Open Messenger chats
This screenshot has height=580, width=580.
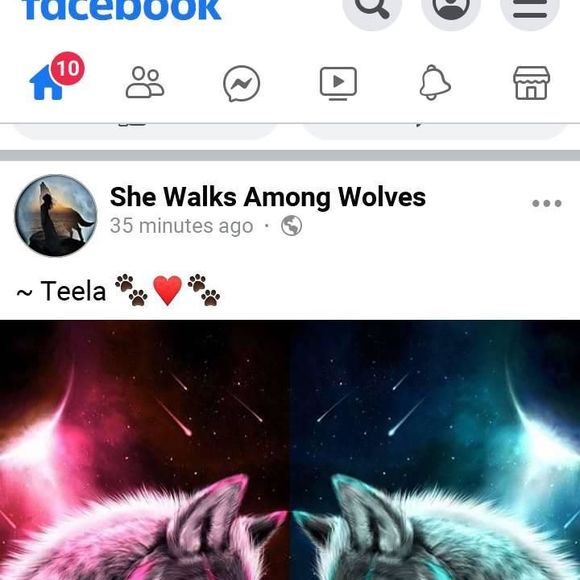coord(242,84)
